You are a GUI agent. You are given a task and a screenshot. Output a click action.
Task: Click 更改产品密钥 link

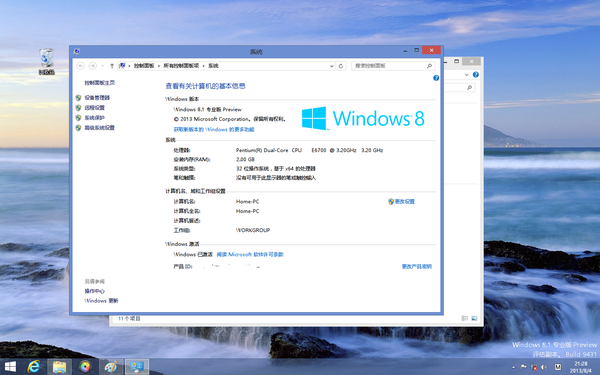pos(417,266)
